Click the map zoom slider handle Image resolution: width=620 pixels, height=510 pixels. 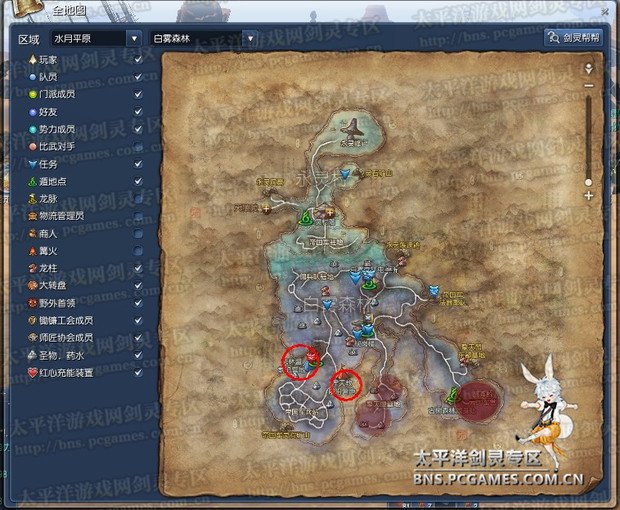pos(588,182)
